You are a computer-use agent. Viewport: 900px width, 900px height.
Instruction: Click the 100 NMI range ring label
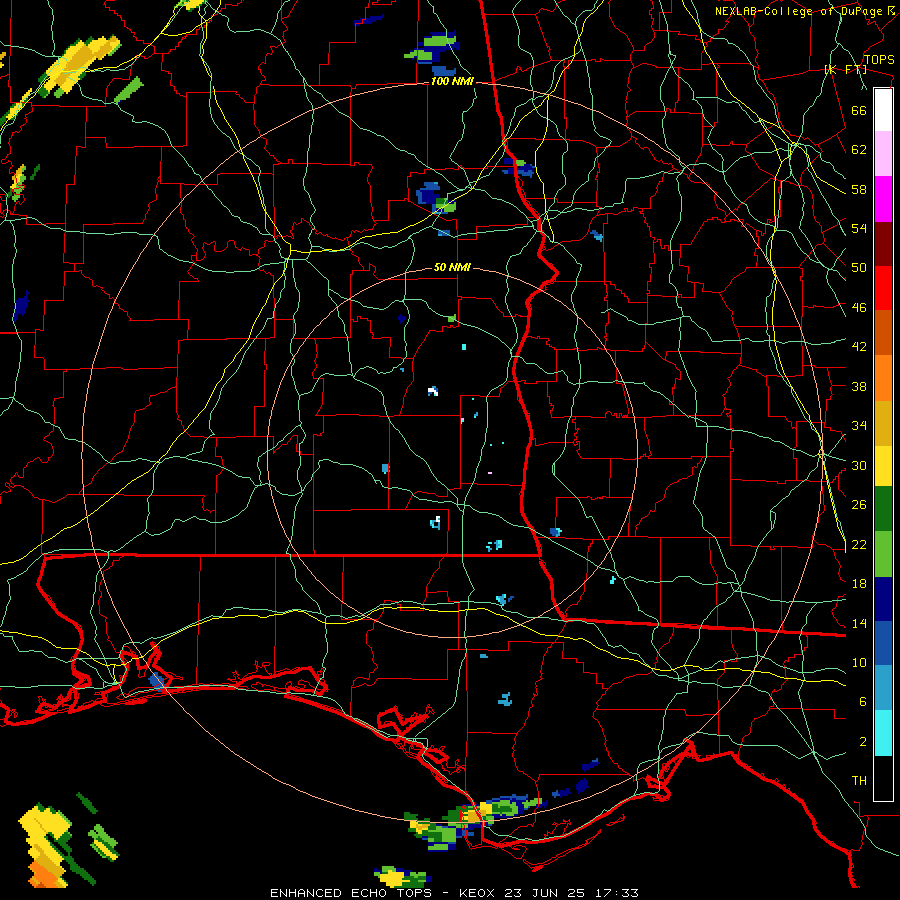point(452,82)
